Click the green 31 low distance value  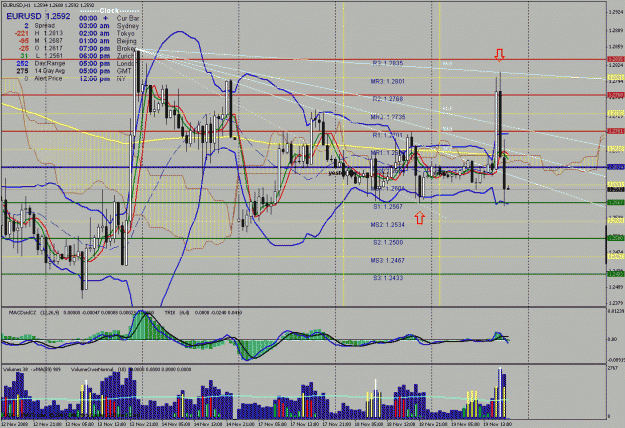(24, 56)
